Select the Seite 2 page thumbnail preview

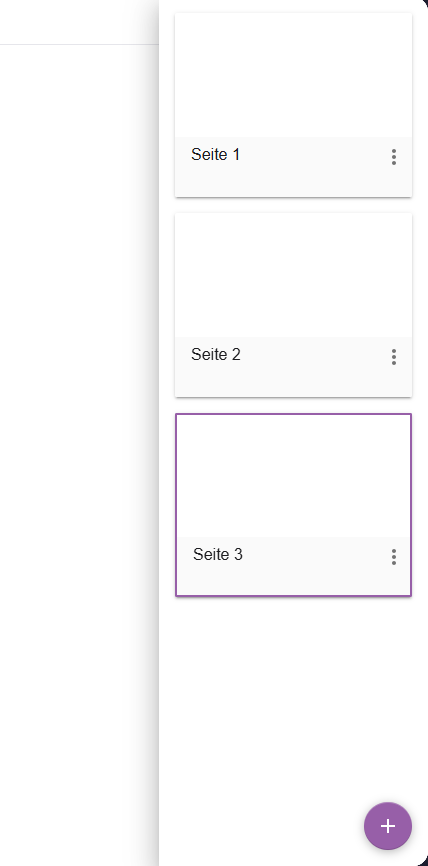point(293,274)
